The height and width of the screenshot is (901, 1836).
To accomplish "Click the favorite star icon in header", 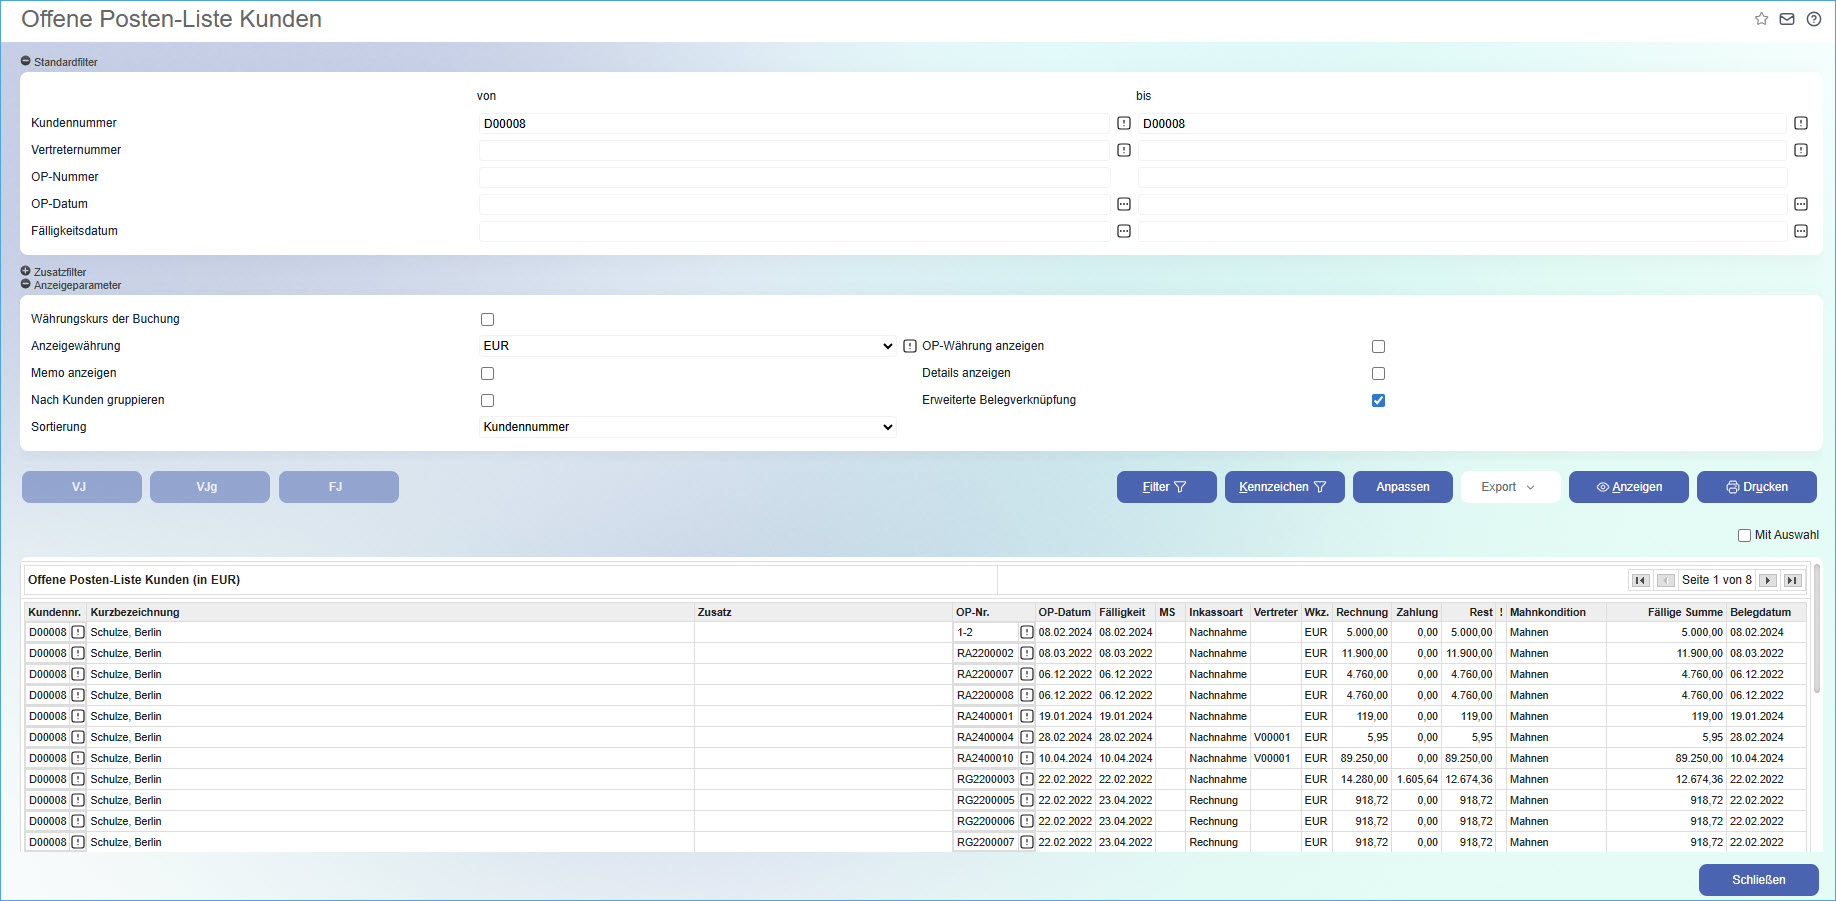I will pos(1761,19).
